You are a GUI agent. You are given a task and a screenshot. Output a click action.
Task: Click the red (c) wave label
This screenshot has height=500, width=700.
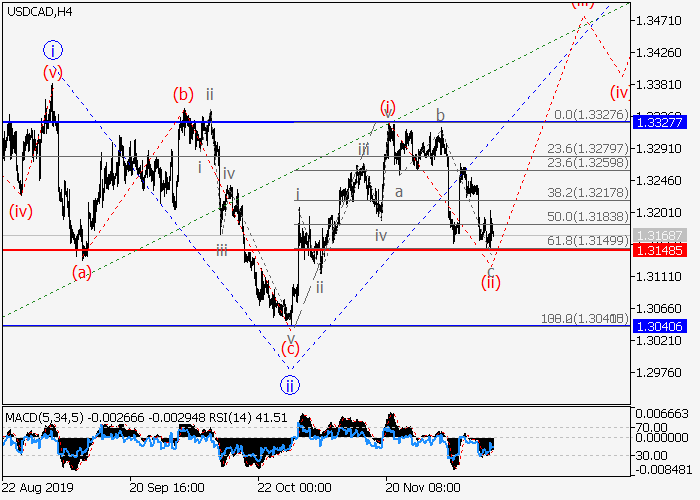point(289,348)
